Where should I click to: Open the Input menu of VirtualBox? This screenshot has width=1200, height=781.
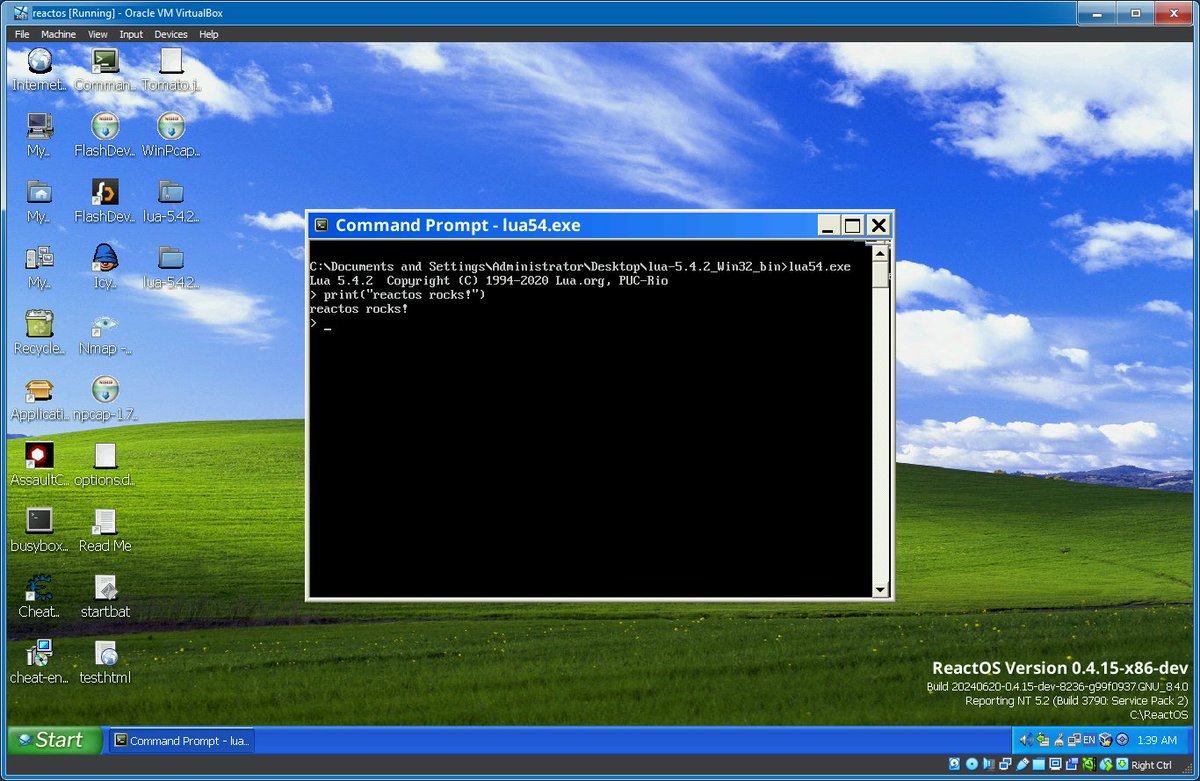[131, 33]
